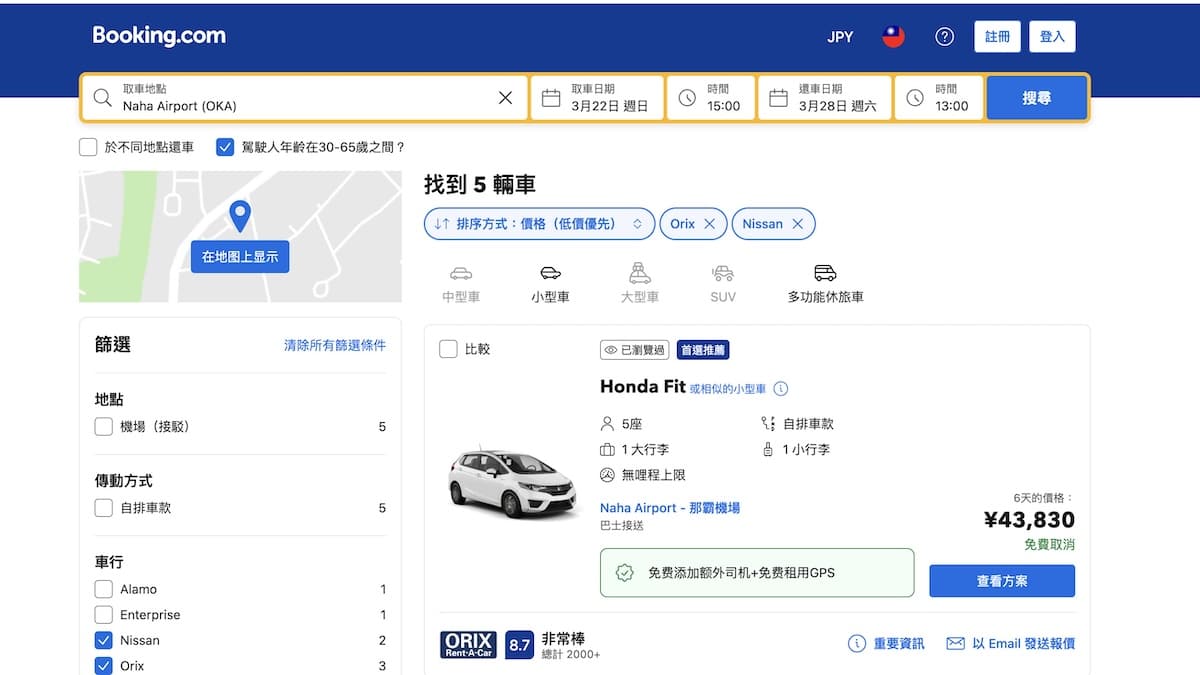Click 查看方案 view deal button

[1002, 581]
